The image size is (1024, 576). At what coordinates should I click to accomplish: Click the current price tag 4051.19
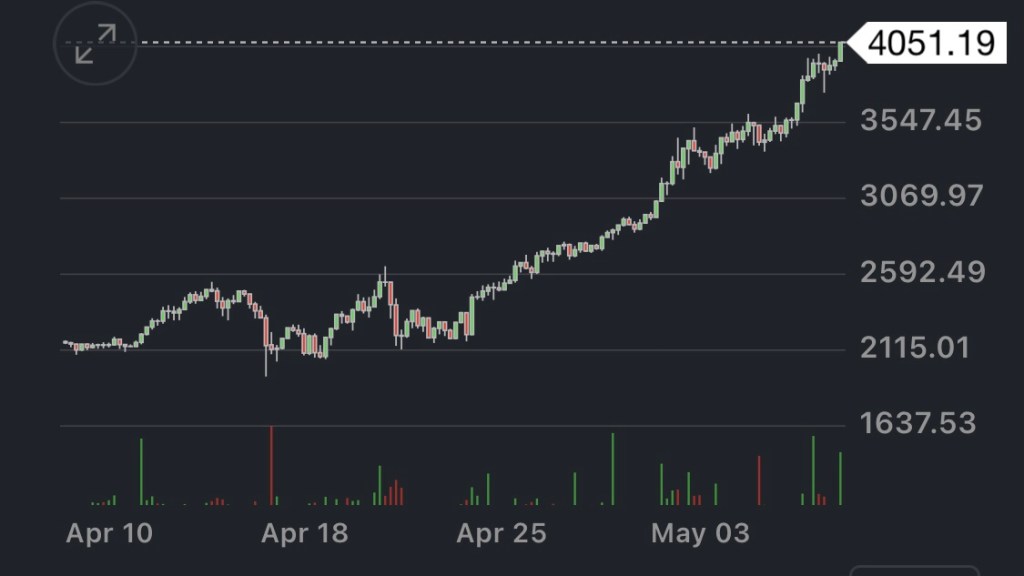tap(931, 44)
